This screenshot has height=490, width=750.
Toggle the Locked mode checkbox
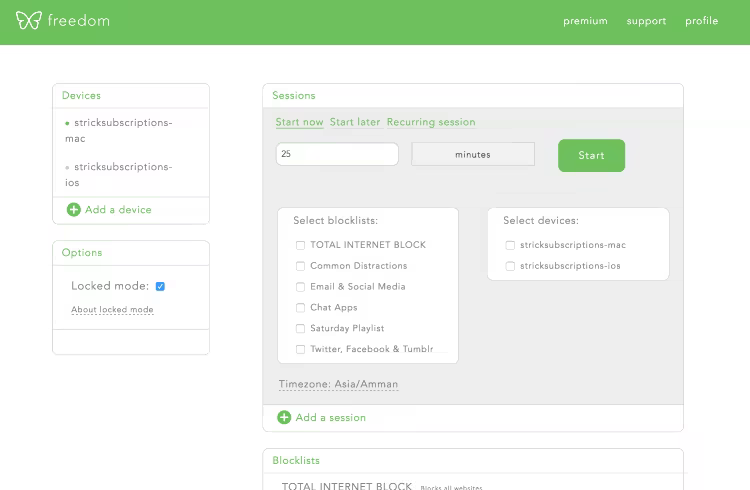(160, 286)
